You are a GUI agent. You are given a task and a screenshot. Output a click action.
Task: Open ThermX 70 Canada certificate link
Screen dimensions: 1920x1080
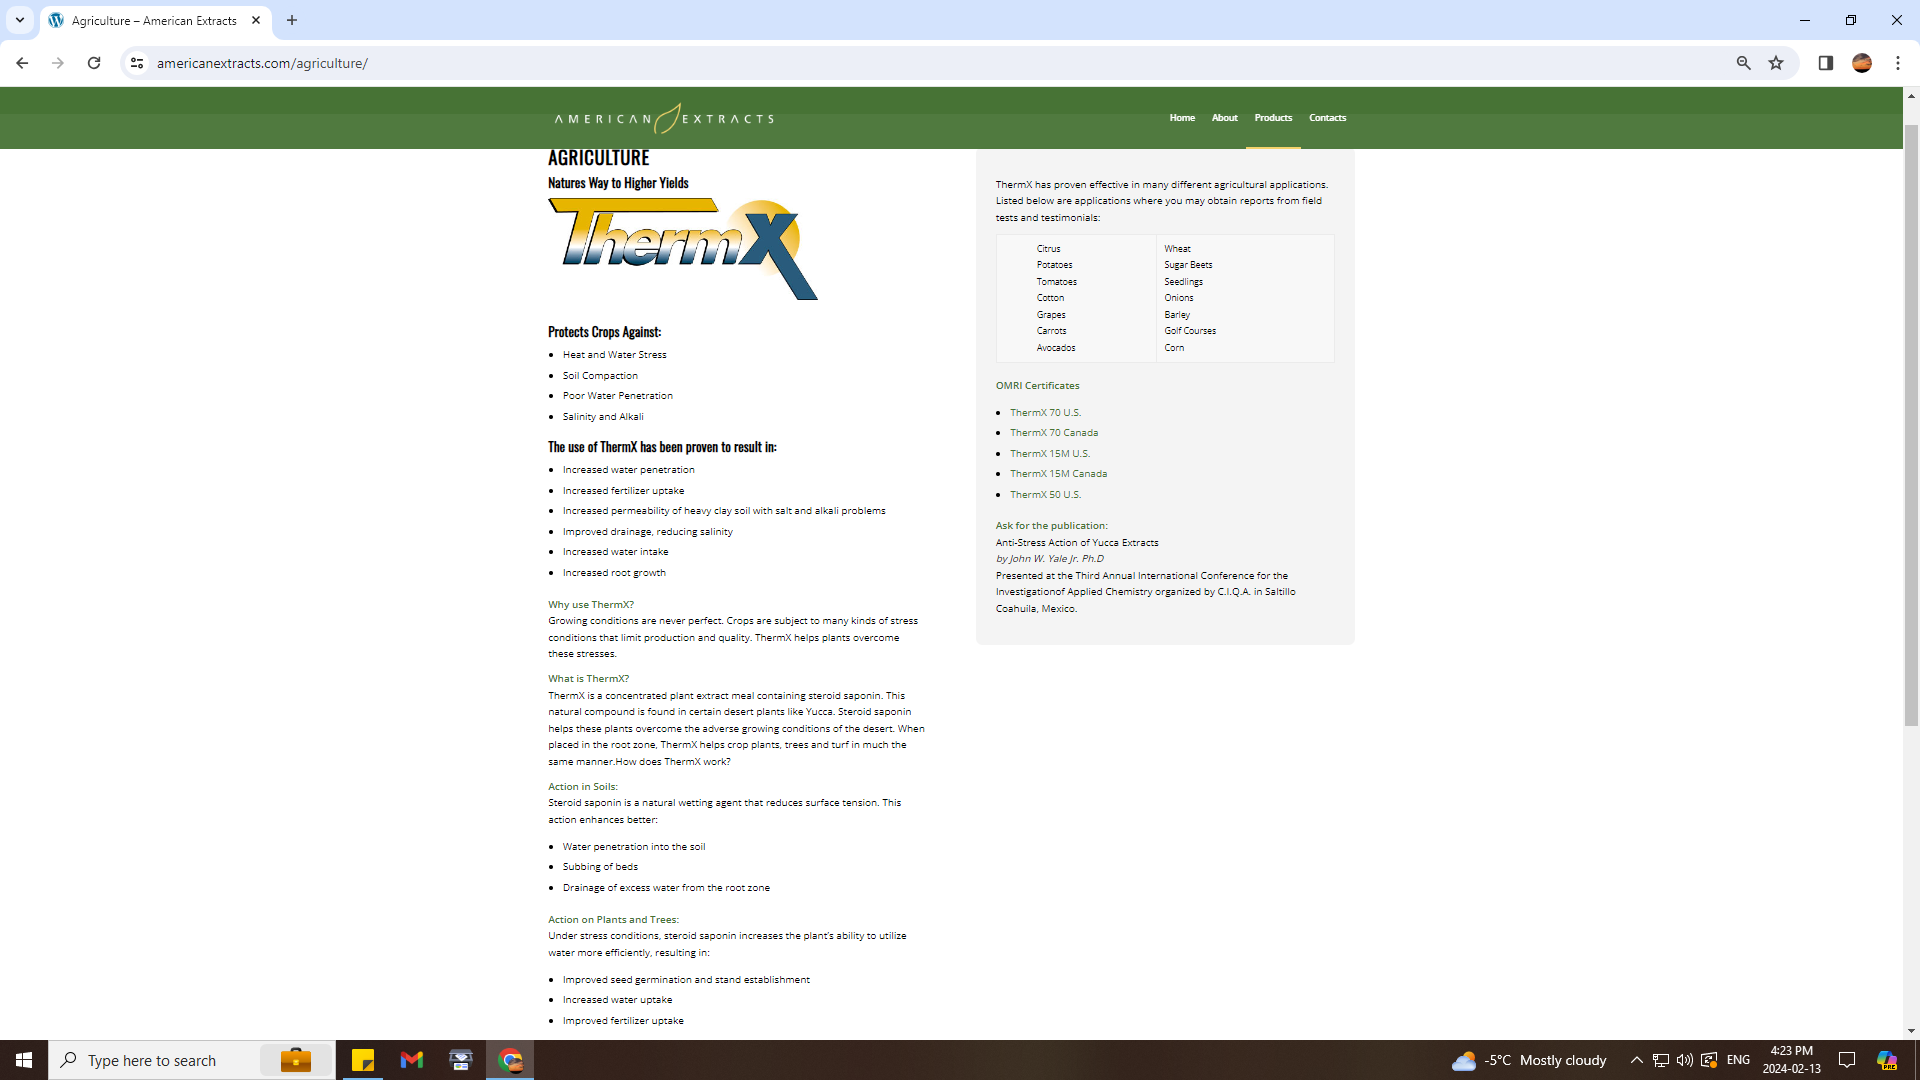click(1053, 433)
